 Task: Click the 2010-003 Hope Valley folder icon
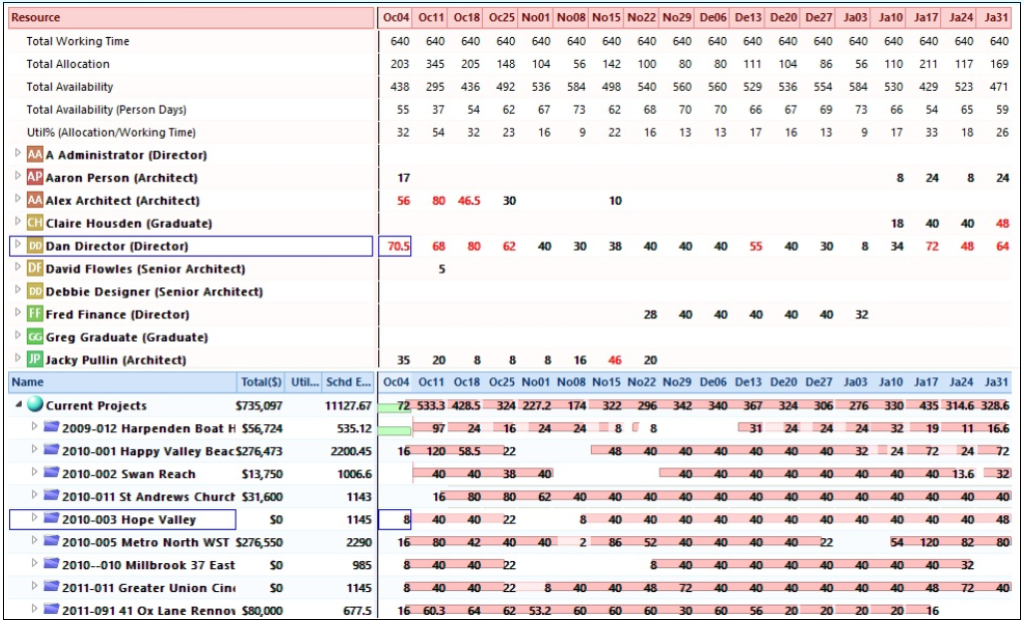point(52,519)
